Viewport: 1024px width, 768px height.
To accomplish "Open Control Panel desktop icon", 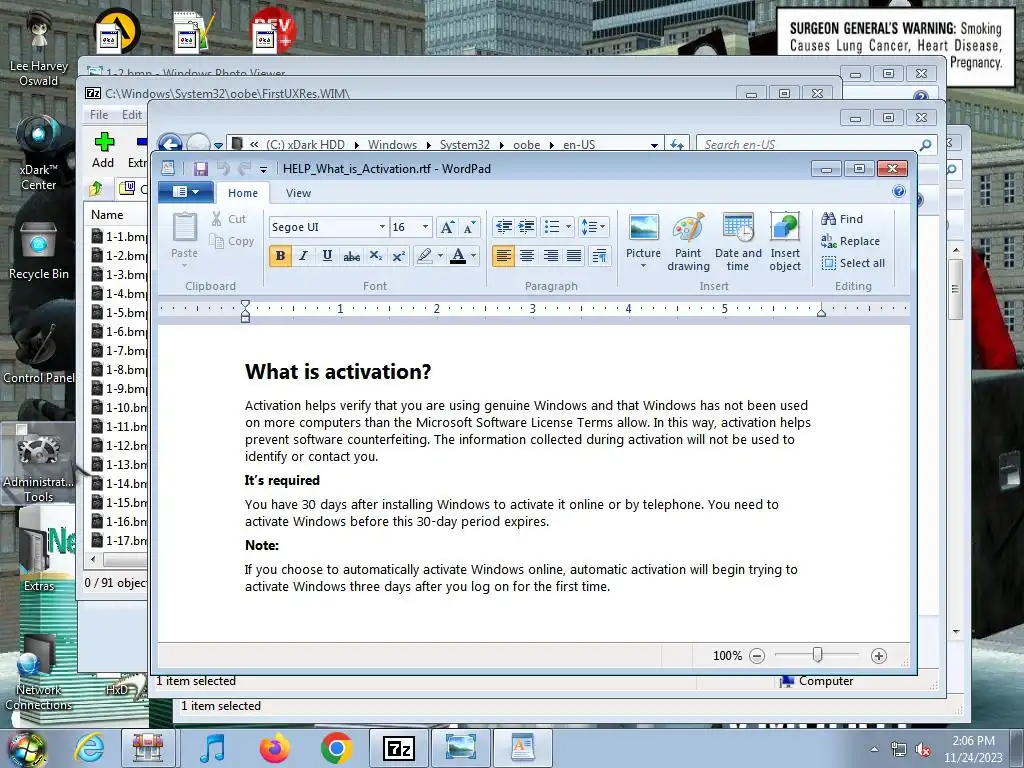I will (39, 356).
